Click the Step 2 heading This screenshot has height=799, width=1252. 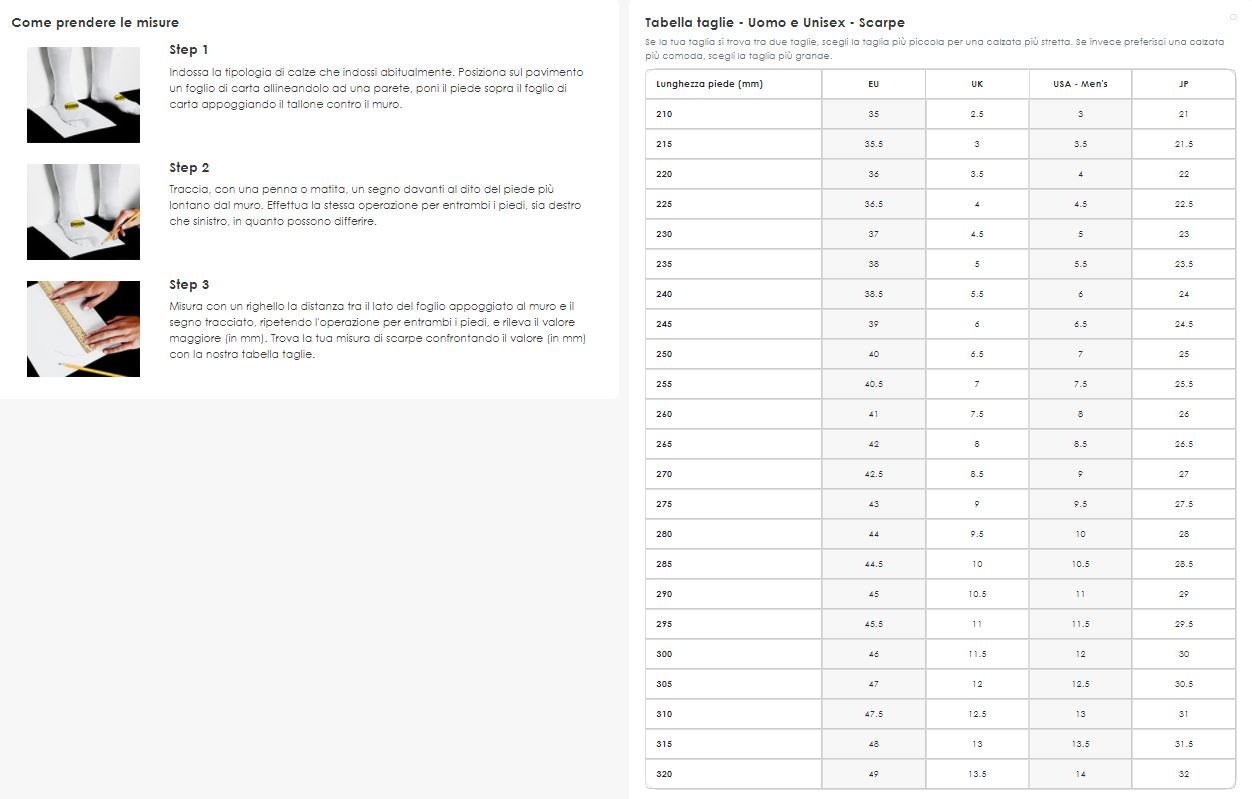click(189, 168)
